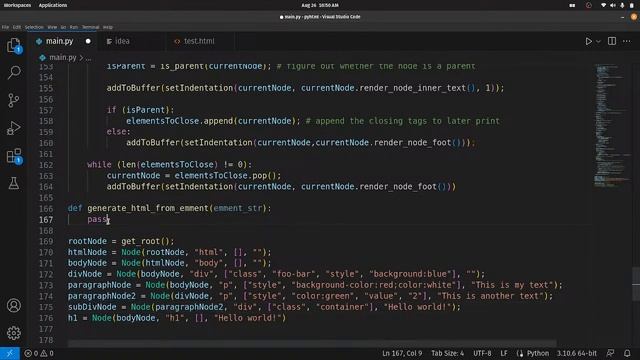Screen dimensions: 640x360
Task: Open the Testing flask view
Action: point(14,183)
